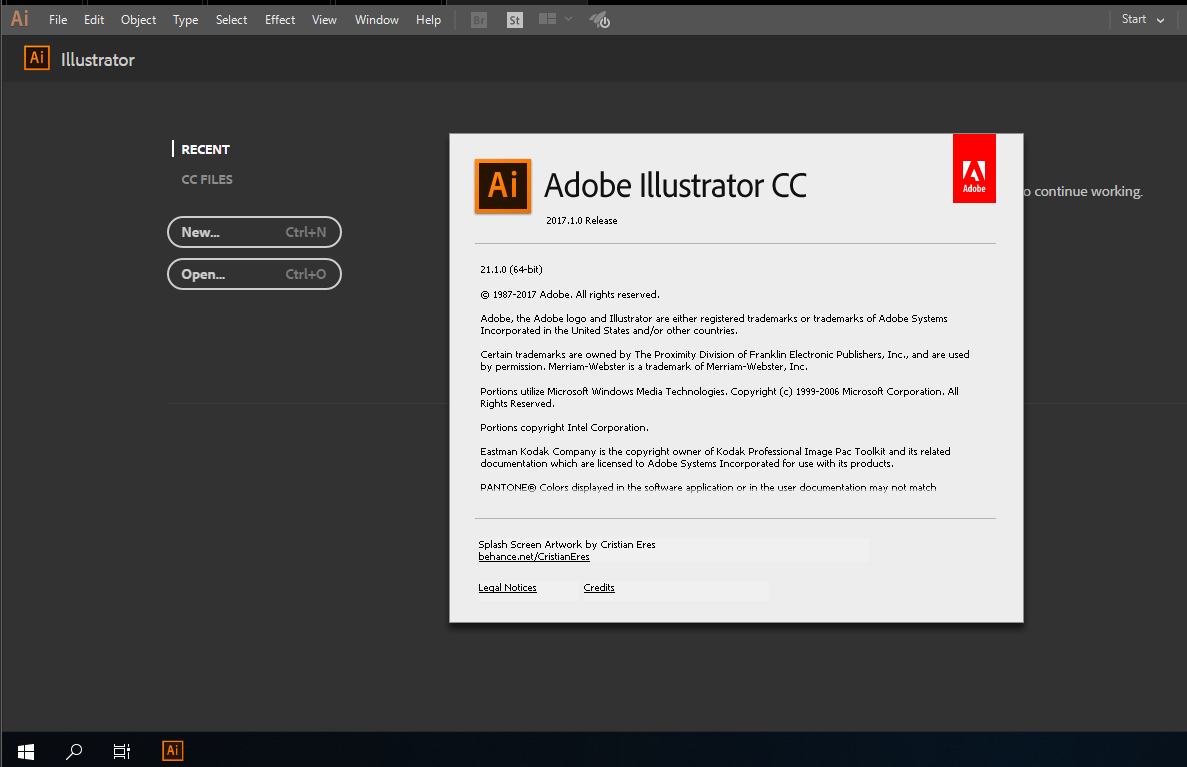
Task: Open the Illustrator taskbar icon
Action: tap(172, 750)
